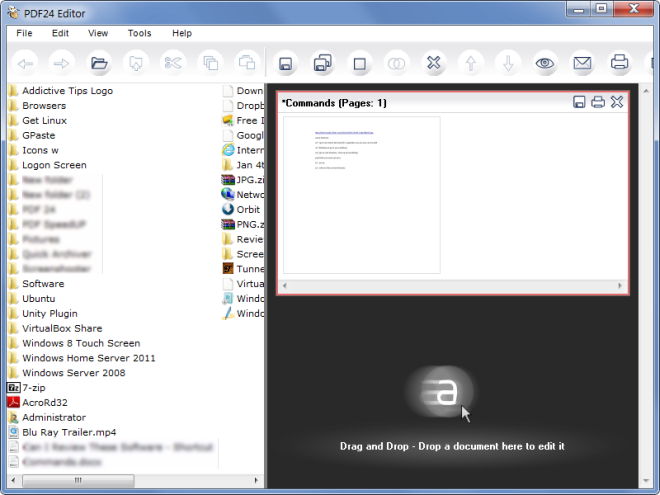
Task: Print using the toolbar printer icon
Action: point(620,63)
